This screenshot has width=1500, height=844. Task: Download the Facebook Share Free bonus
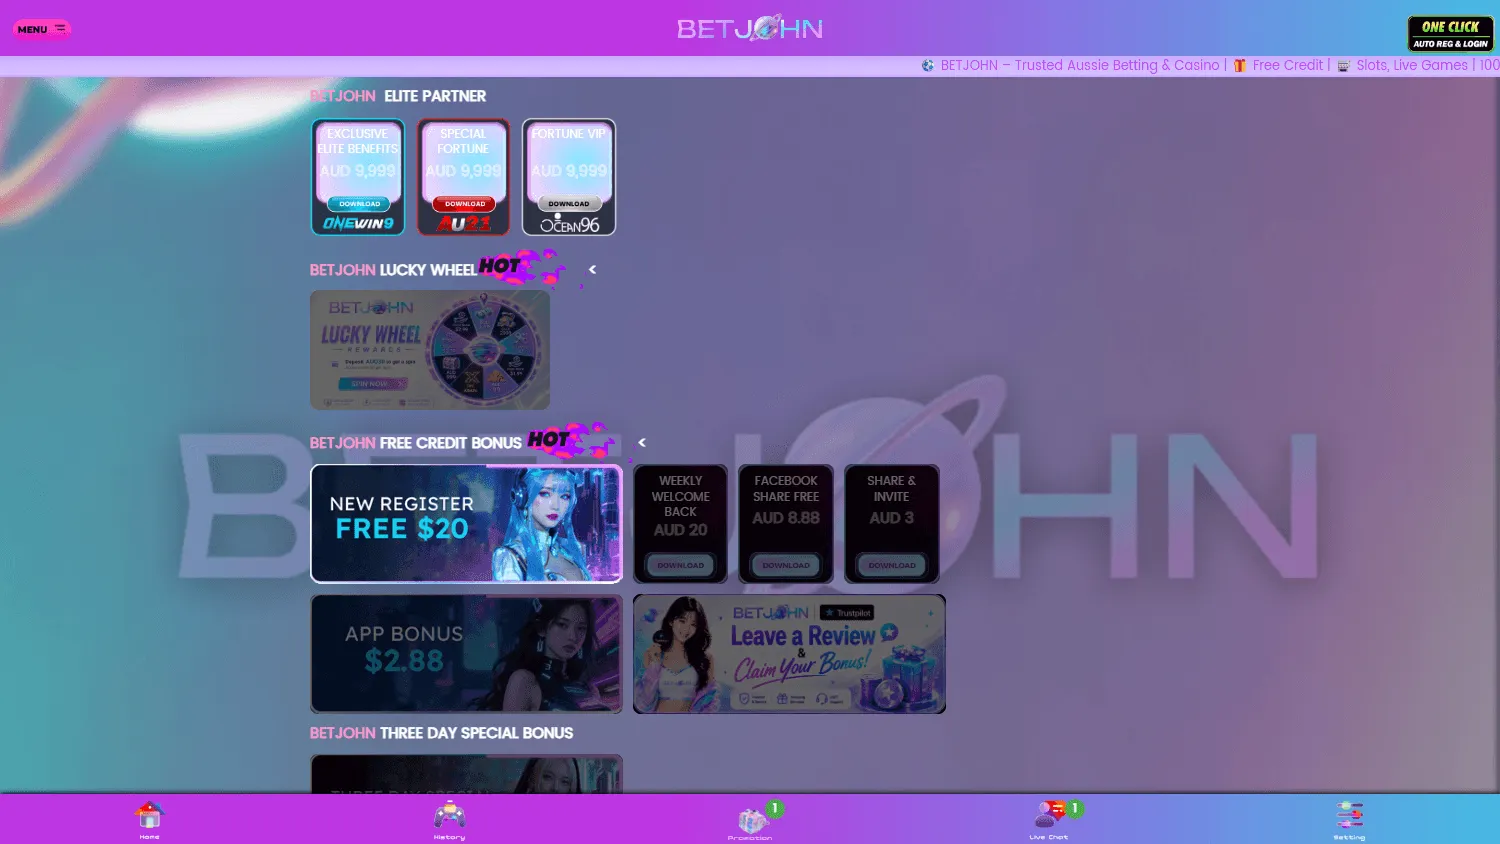tap(786, 566)
